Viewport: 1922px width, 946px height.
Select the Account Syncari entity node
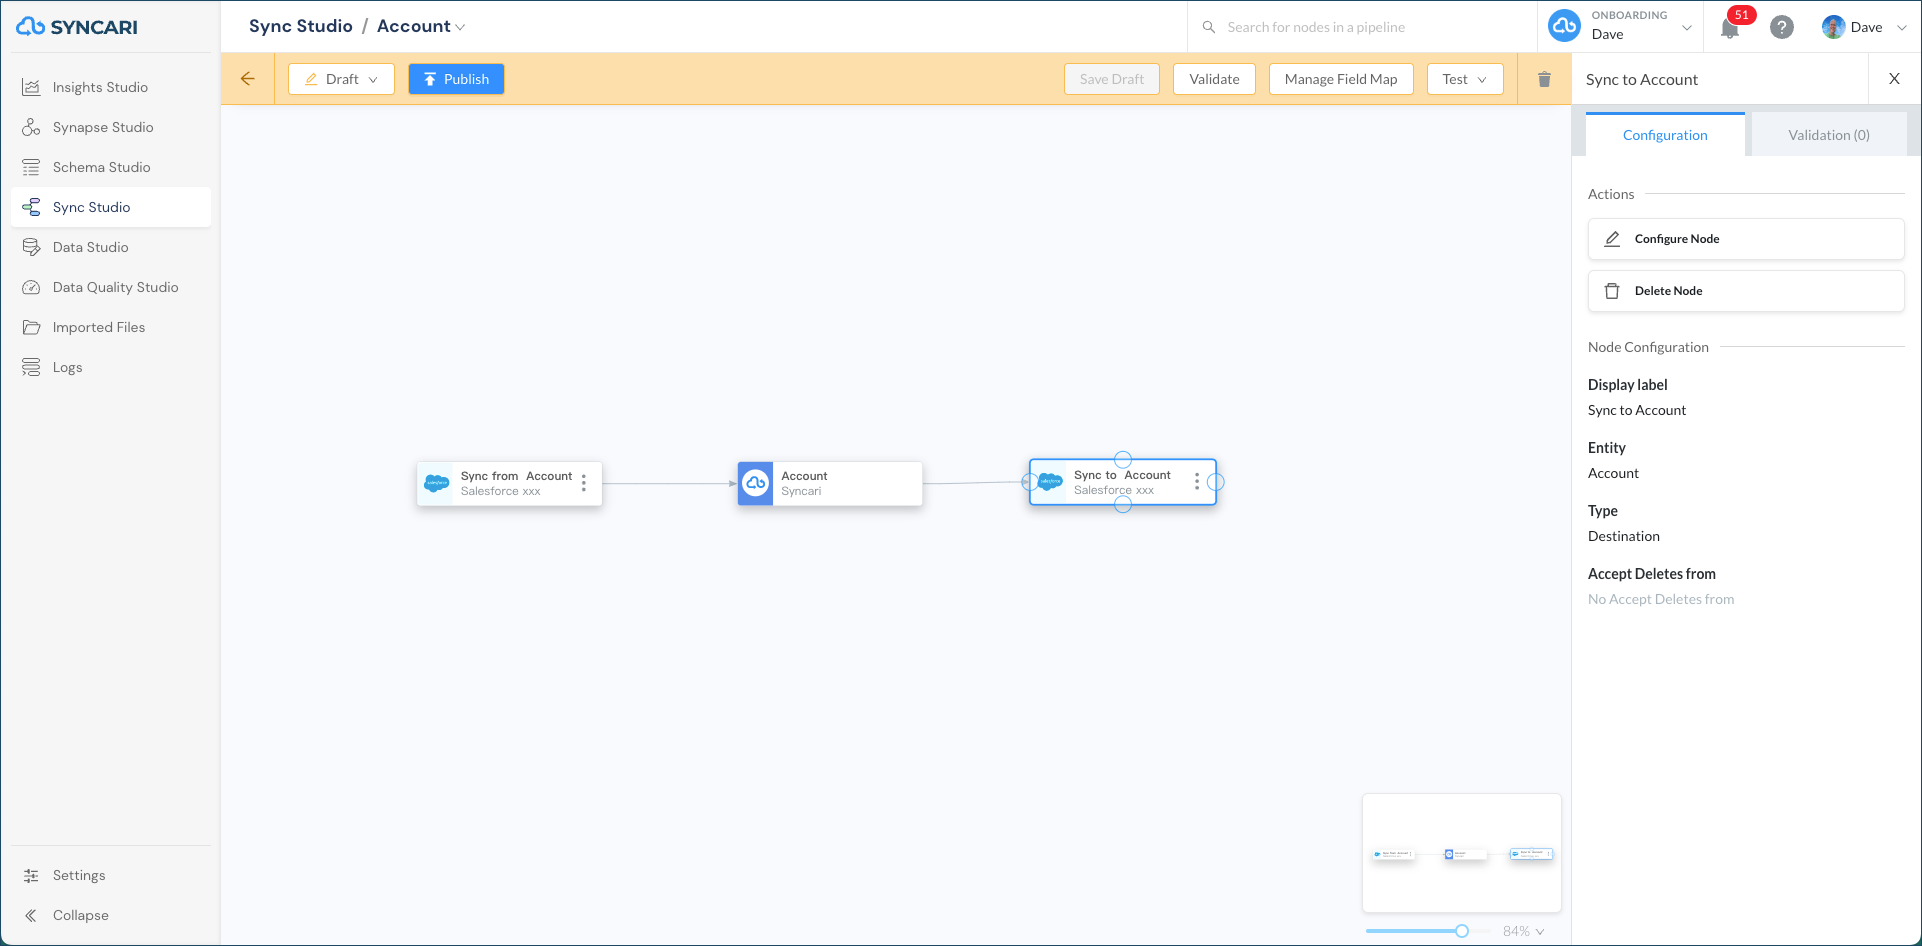tap(830, 483)
